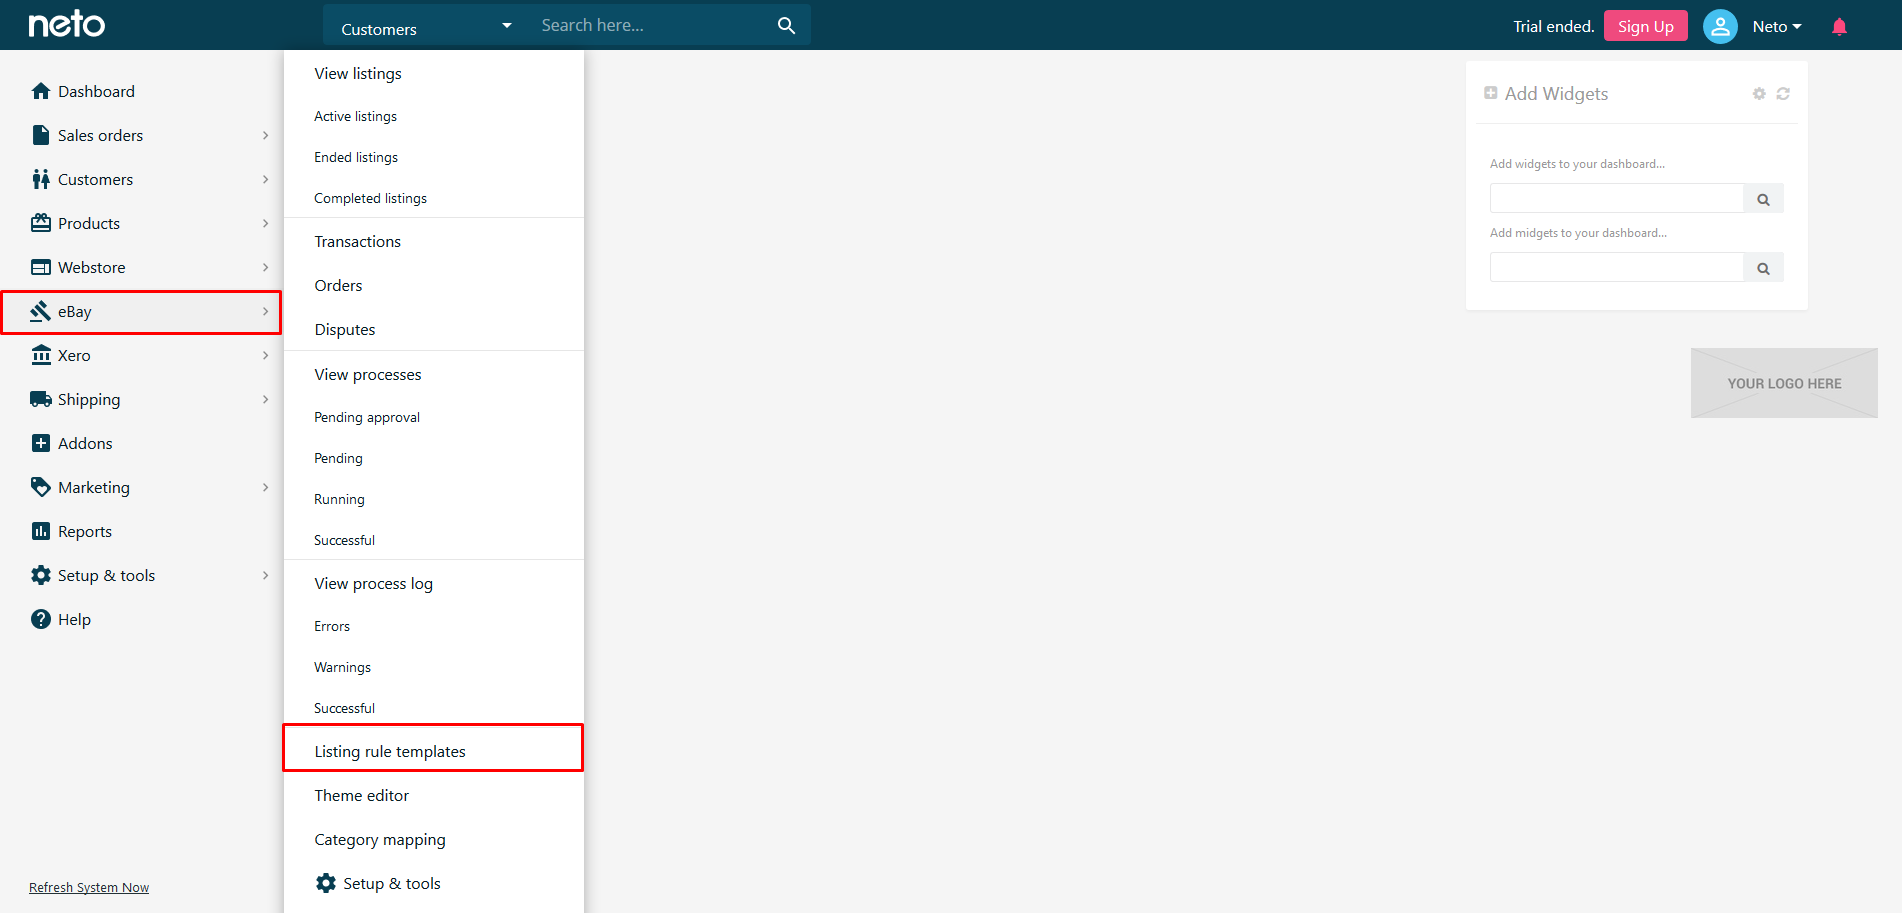This screenshot has width=1902, height=913.
Task: Click the second widget search magnifier button
Action: click(1763, 268)
